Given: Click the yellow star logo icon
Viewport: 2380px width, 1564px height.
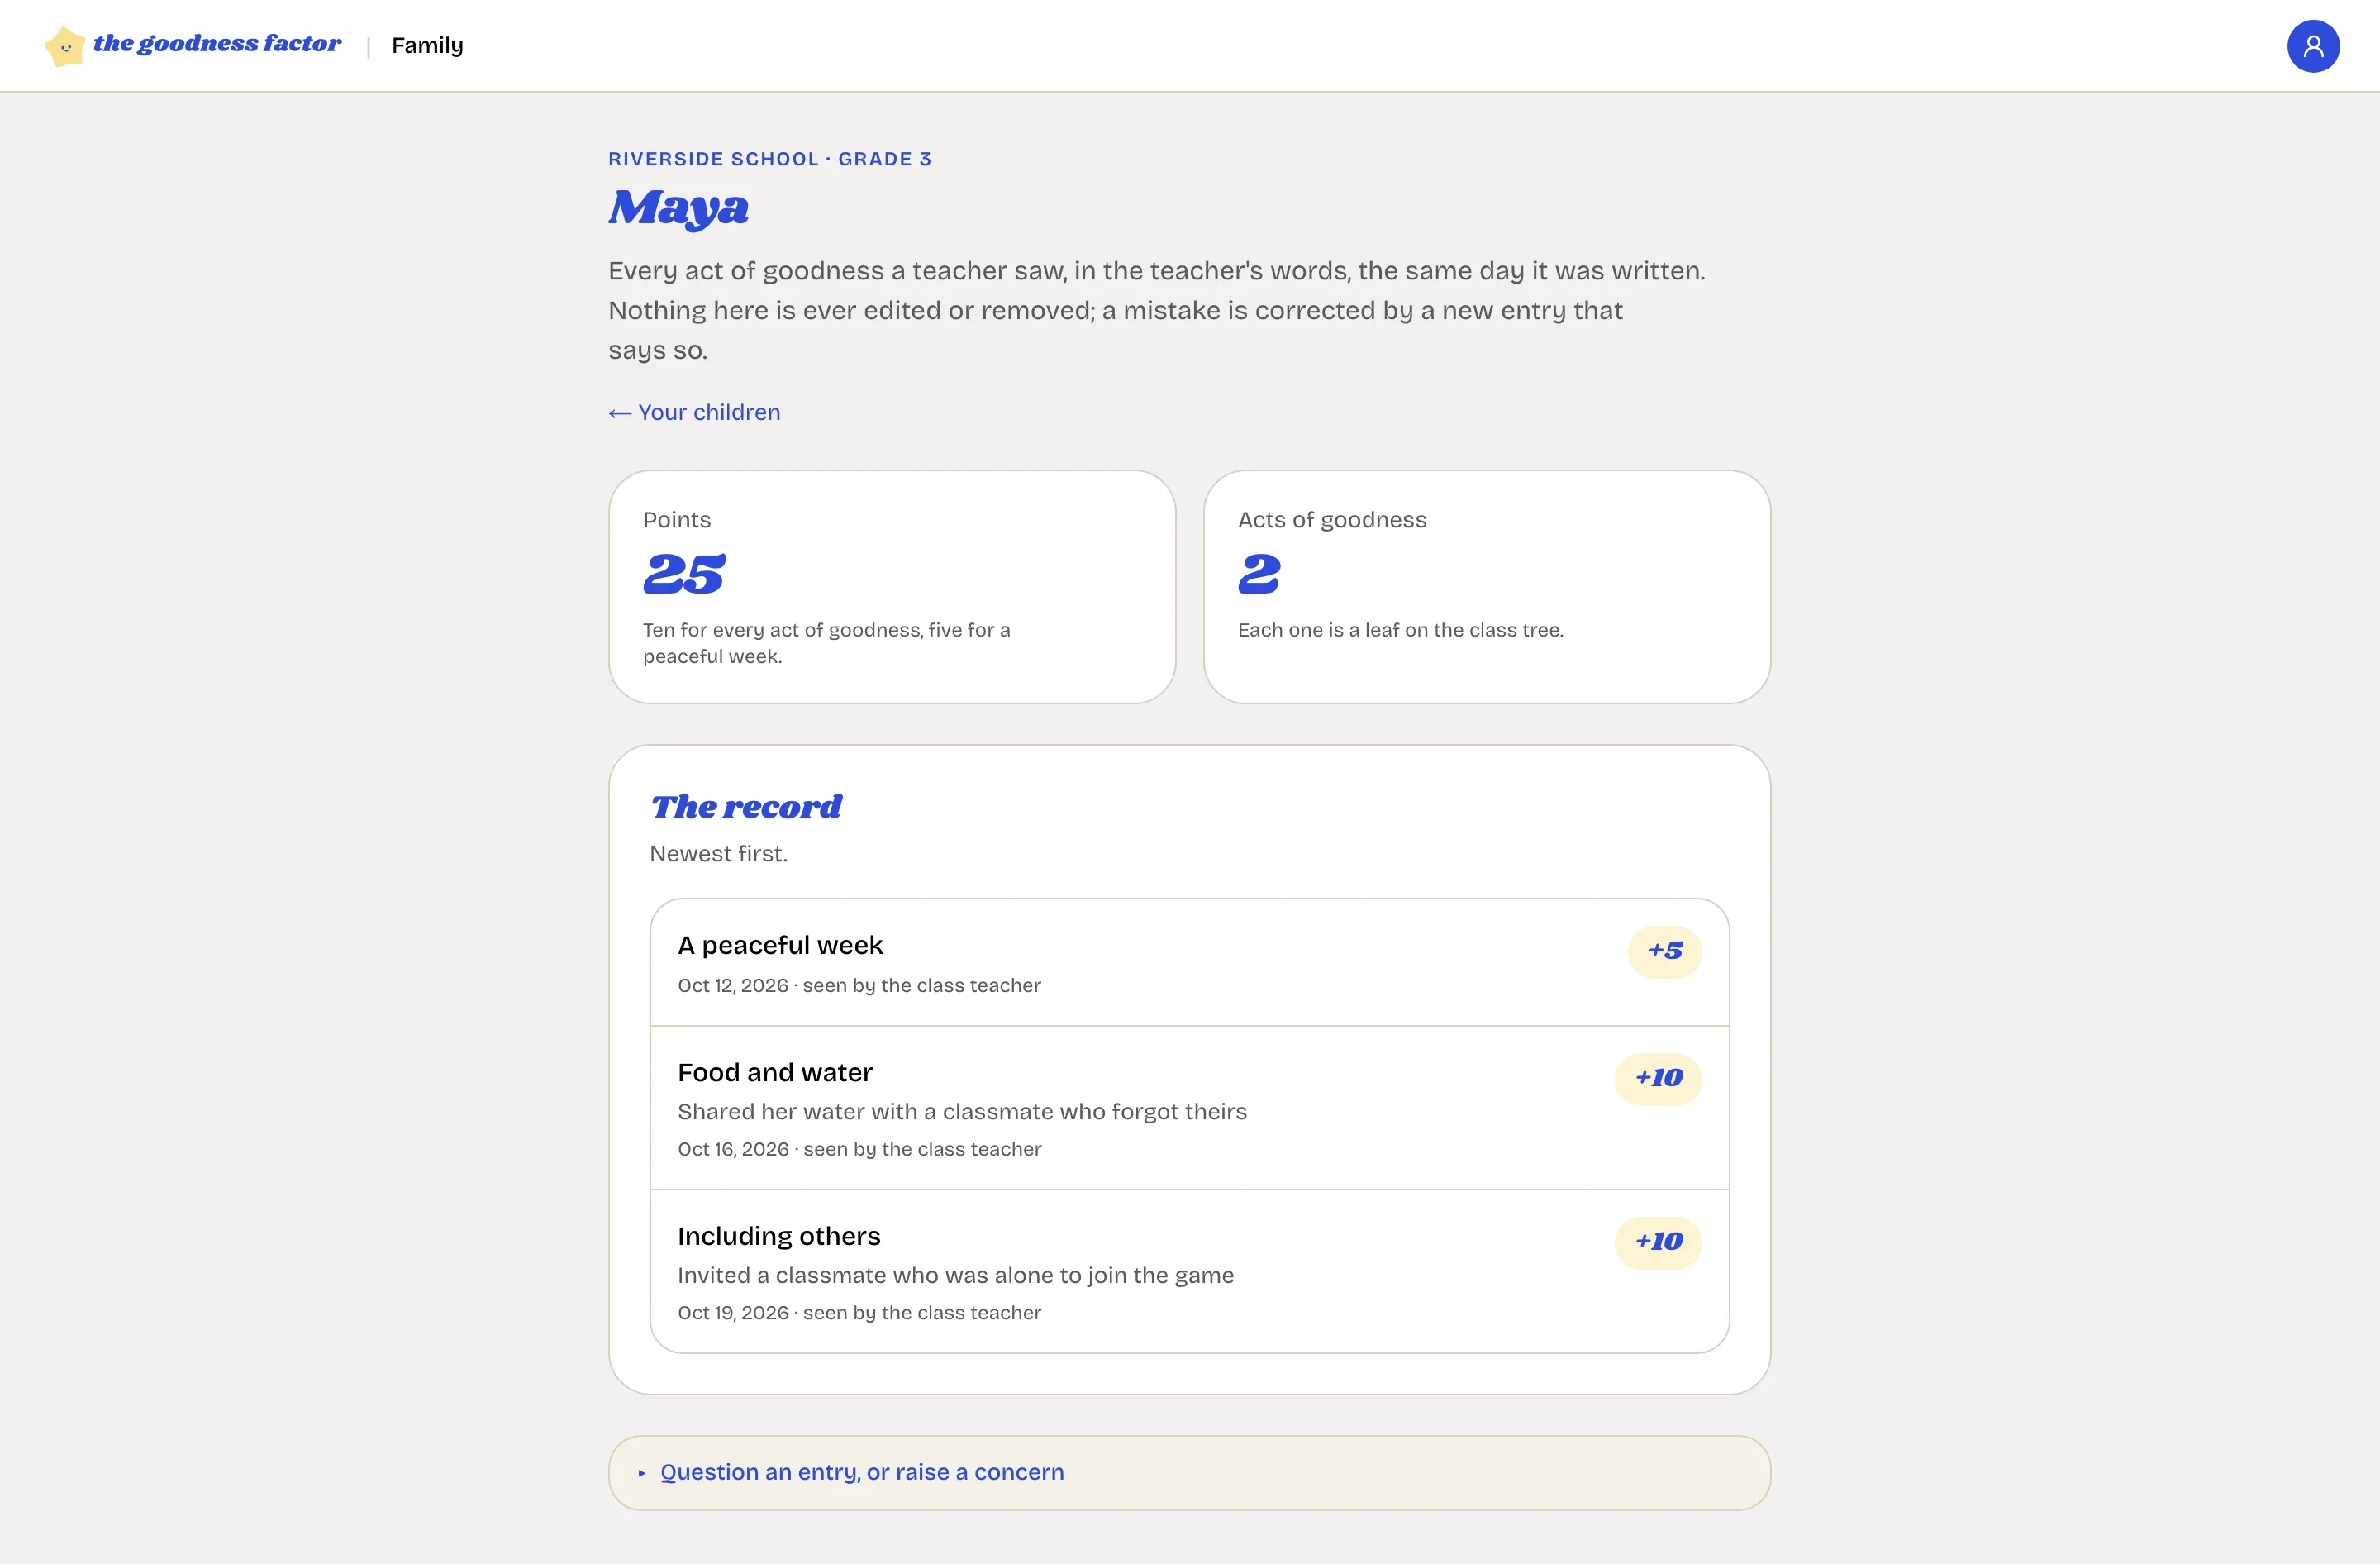Looking at the screenshot, I should 65,46.
